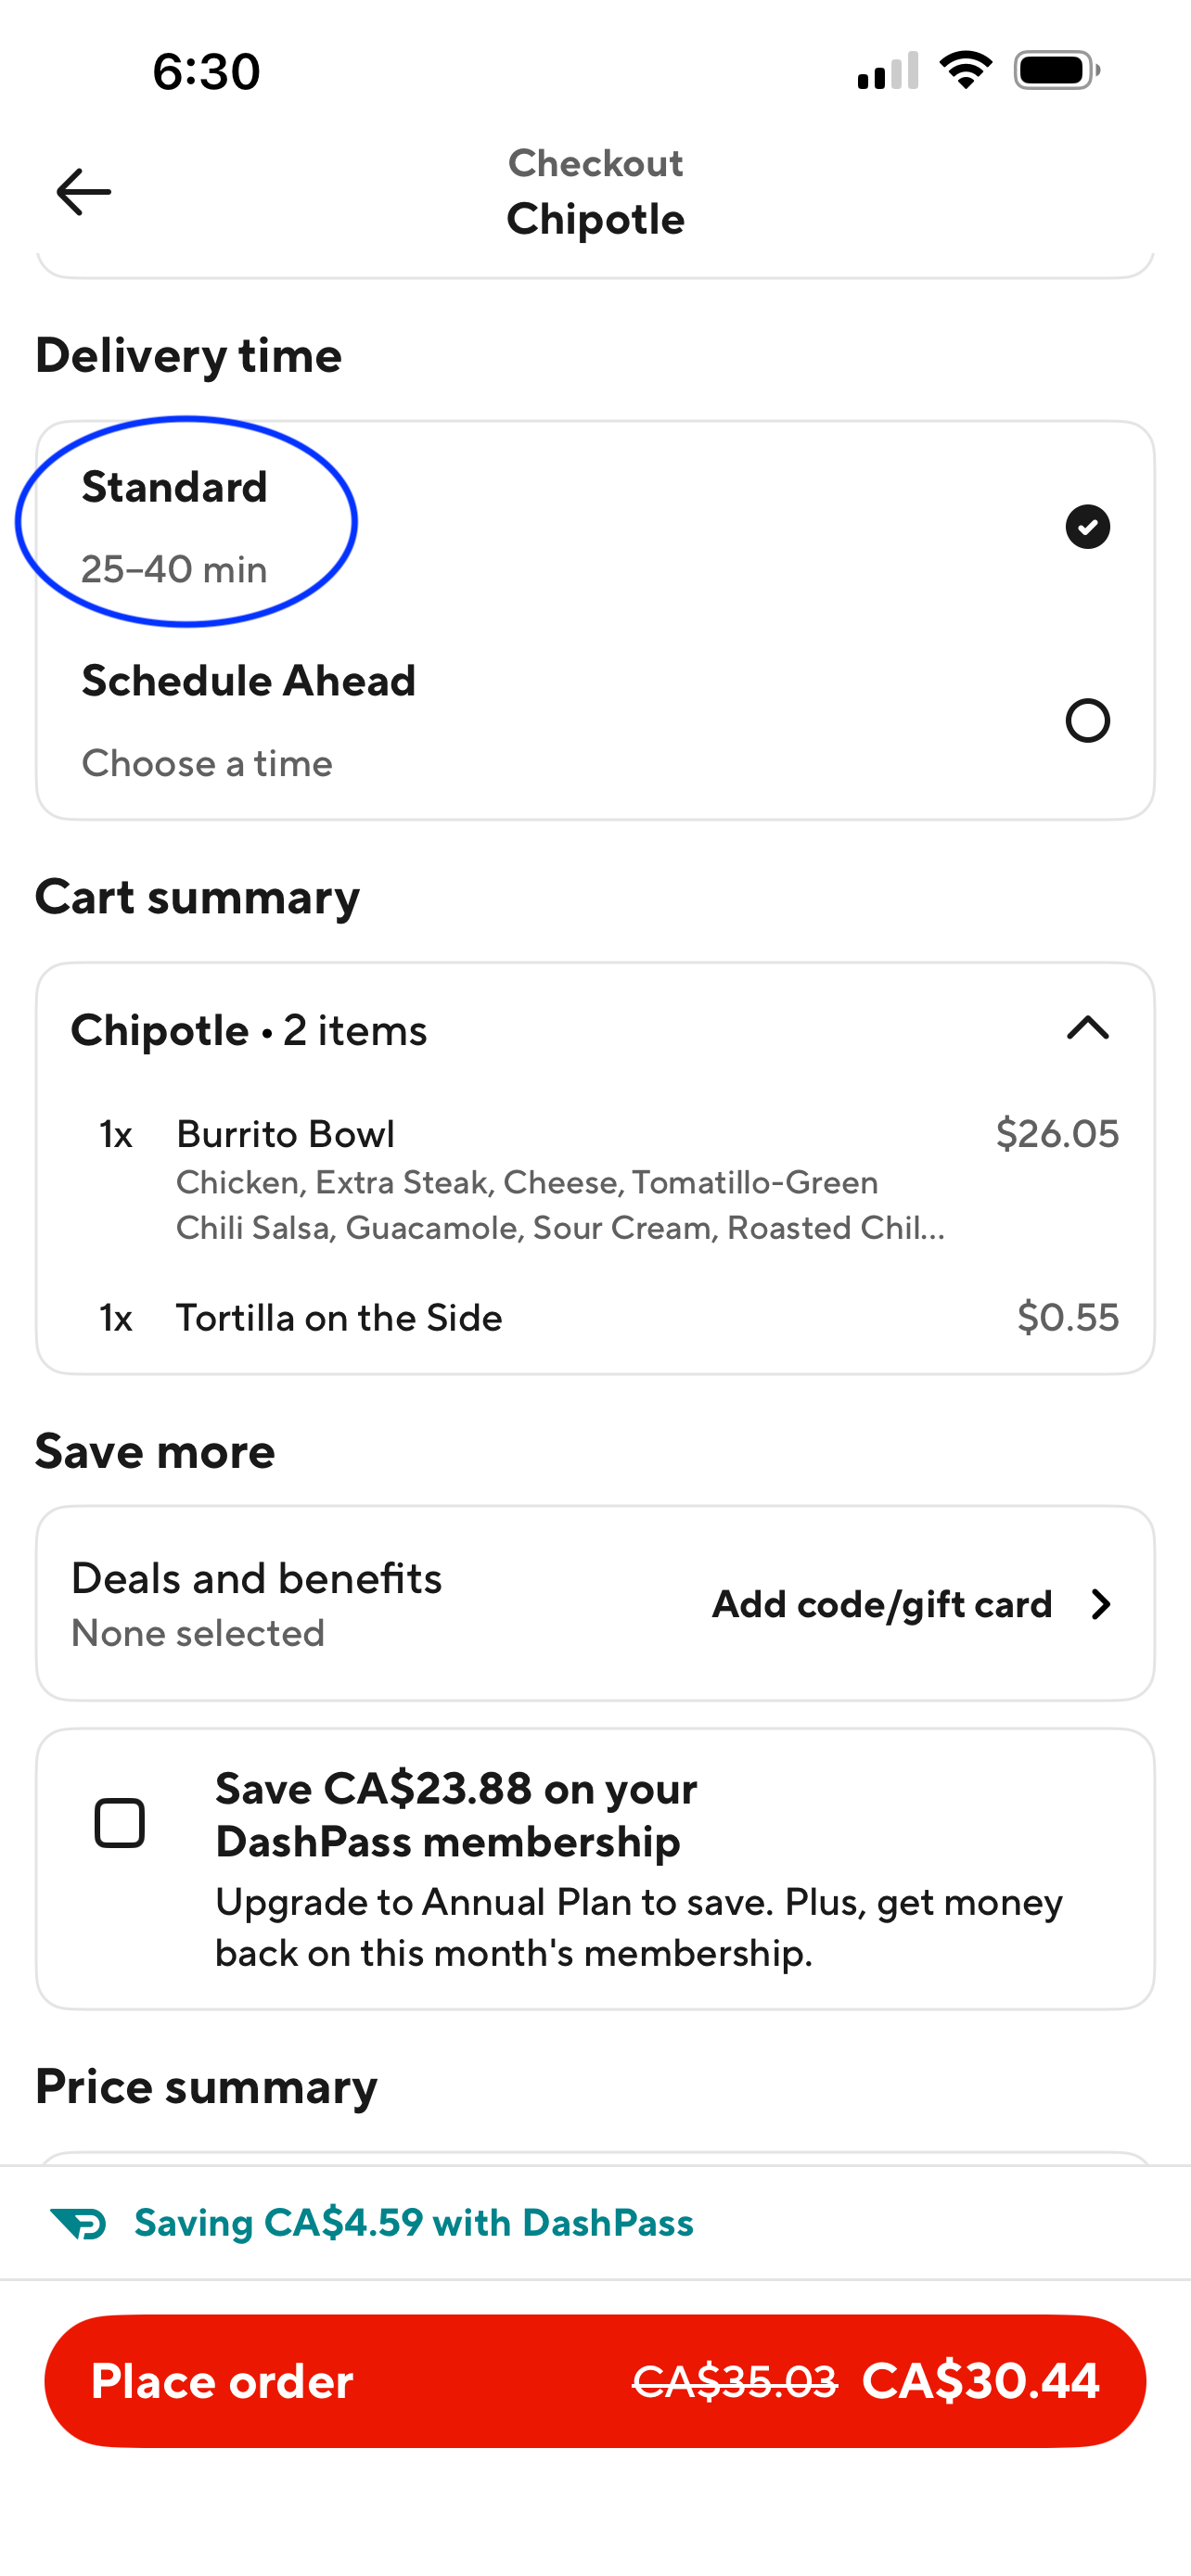Tap the Chipotle 2 items header
Viewport: 1191px width, 2576px height.
click(x=249, y=1030)
